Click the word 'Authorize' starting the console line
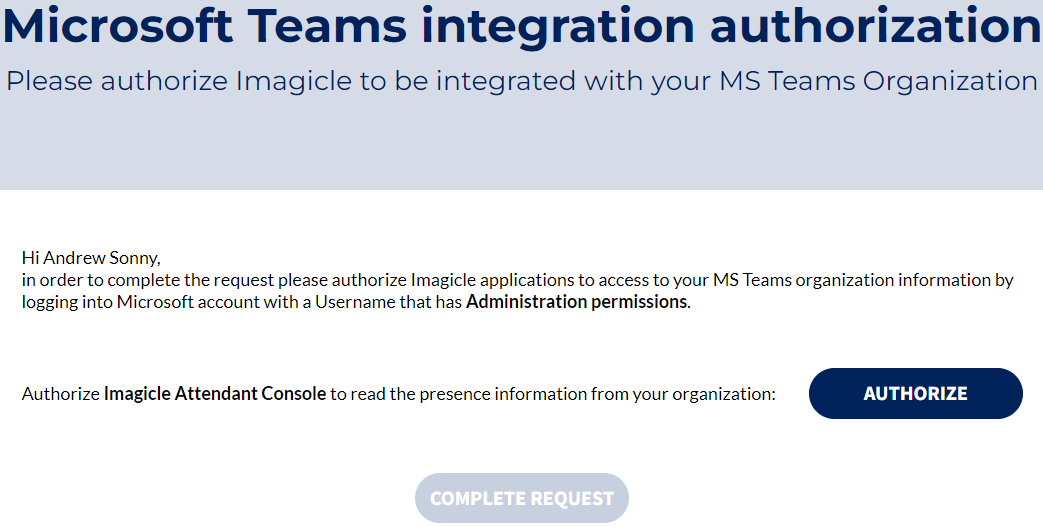Viewport: 1043px width, 527px height. click(60, 394)
